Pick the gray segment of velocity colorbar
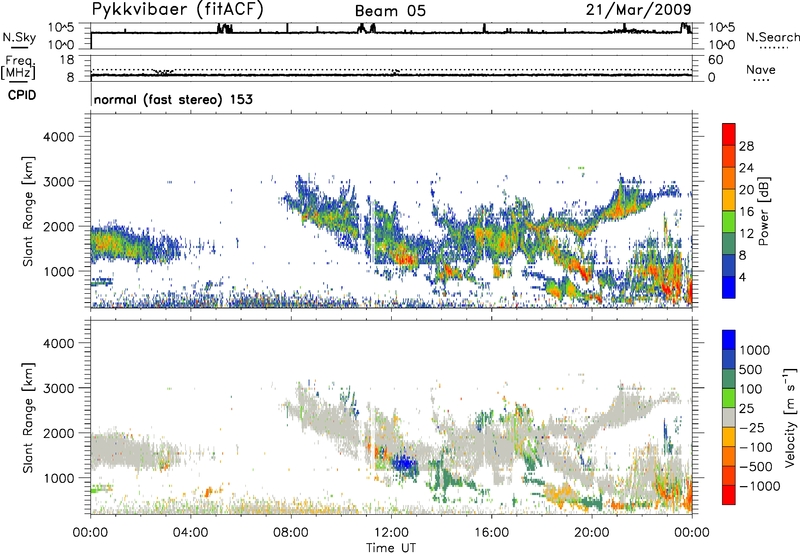800x554 pixels. pos(729,418)
